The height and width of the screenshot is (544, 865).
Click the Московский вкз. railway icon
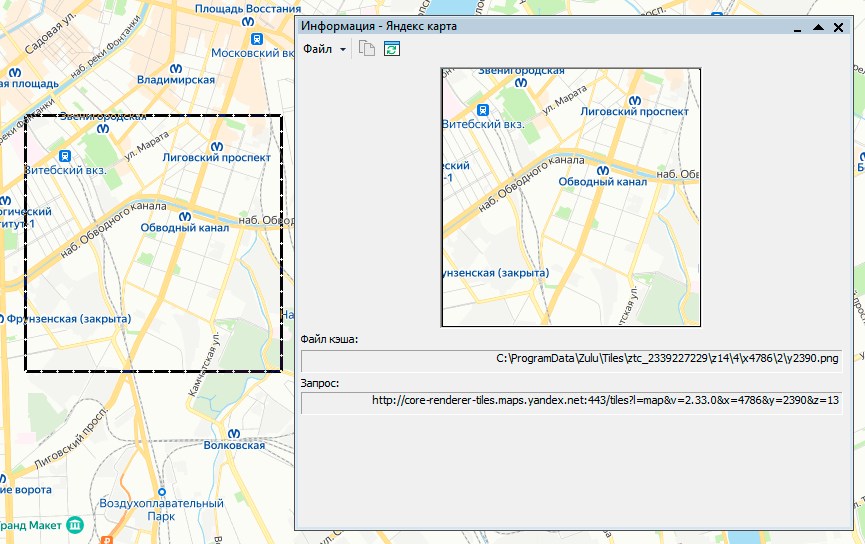(257, 39)
